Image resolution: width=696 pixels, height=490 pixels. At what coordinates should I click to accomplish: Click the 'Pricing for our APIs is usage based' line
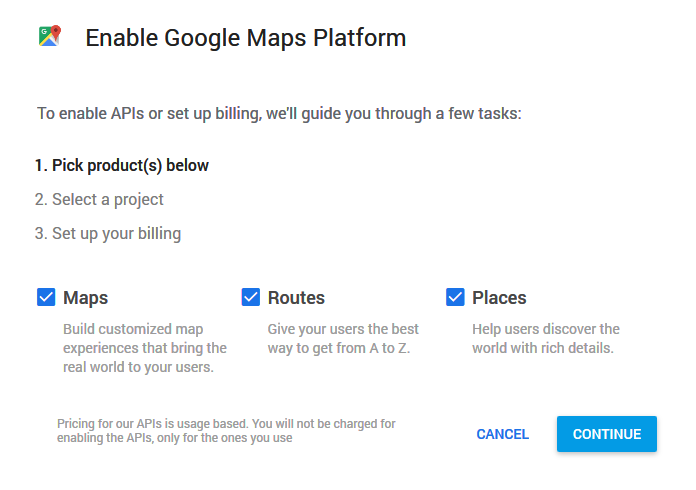[x=153, y=424]
